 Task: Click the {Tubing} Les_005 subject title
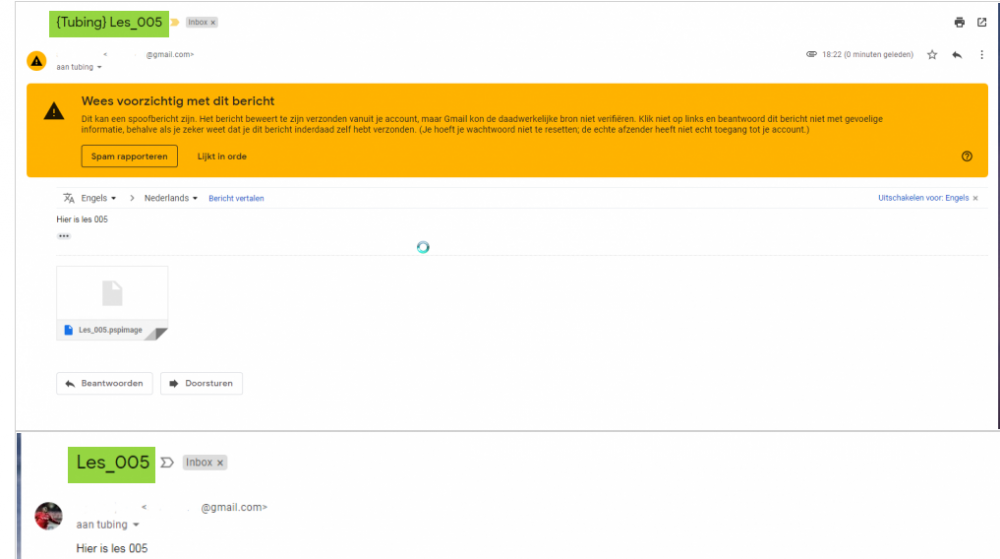tap(109, 23)
